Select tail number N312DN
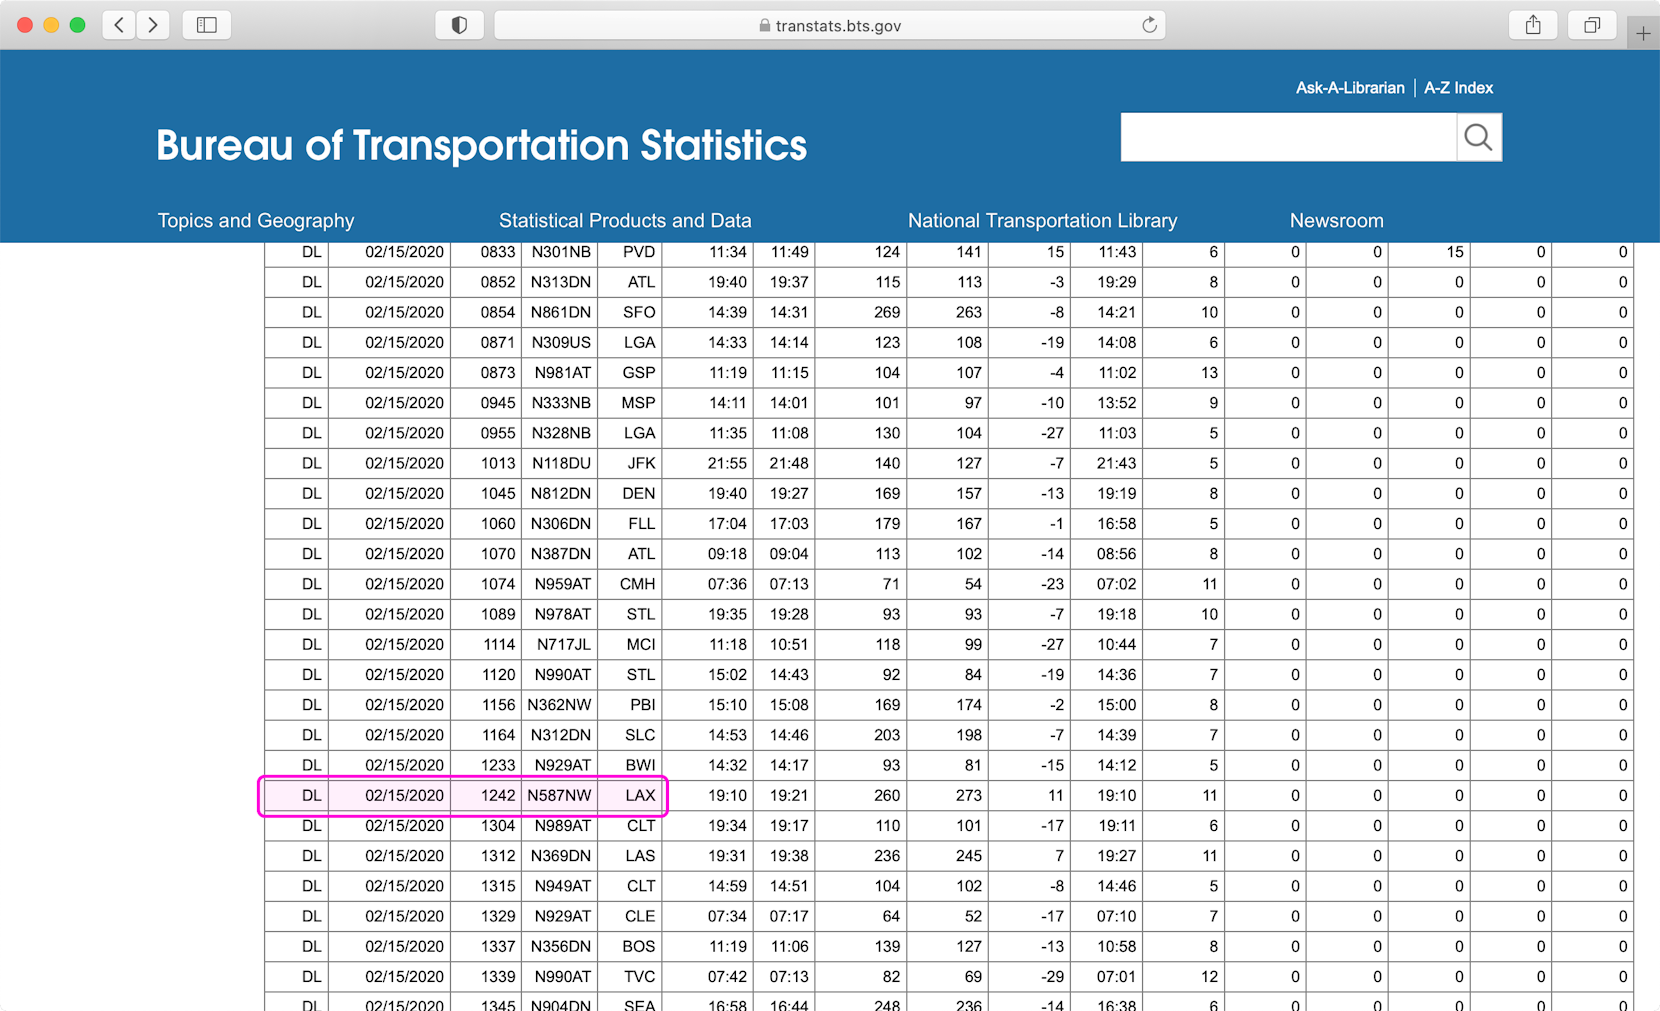1660x1011 pixels. [x=560, y=735]
